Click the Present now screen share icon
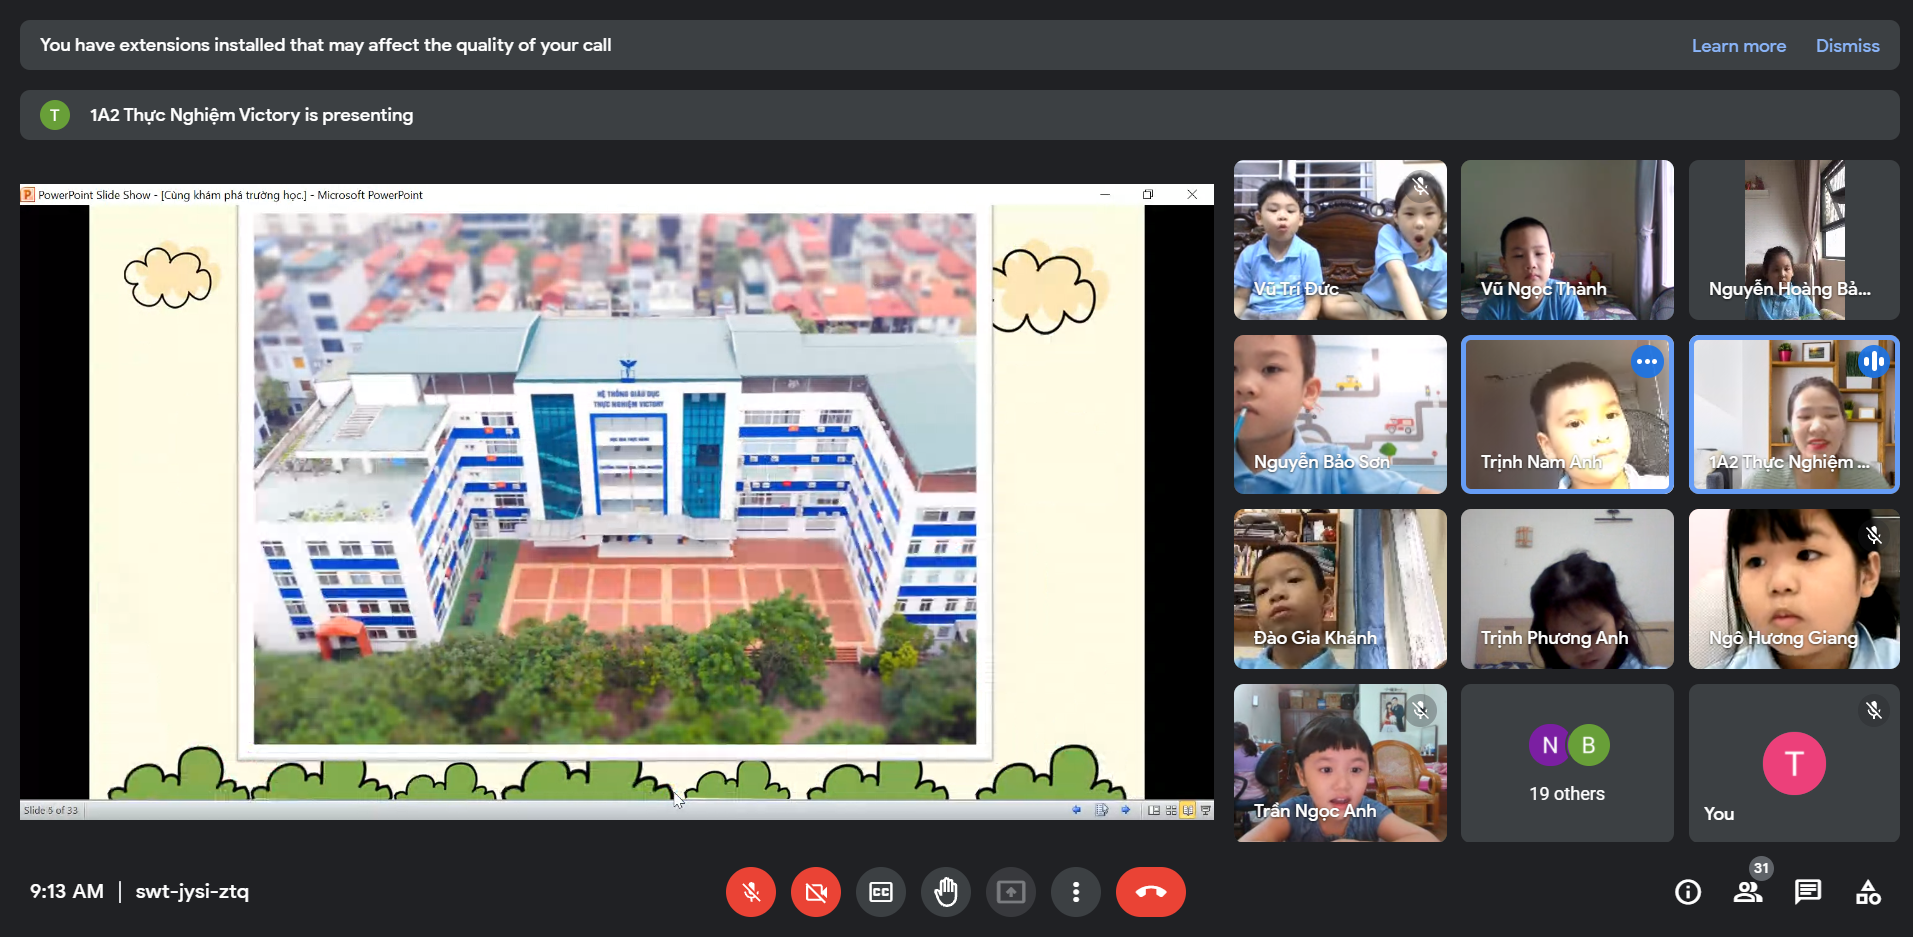 1011,892
